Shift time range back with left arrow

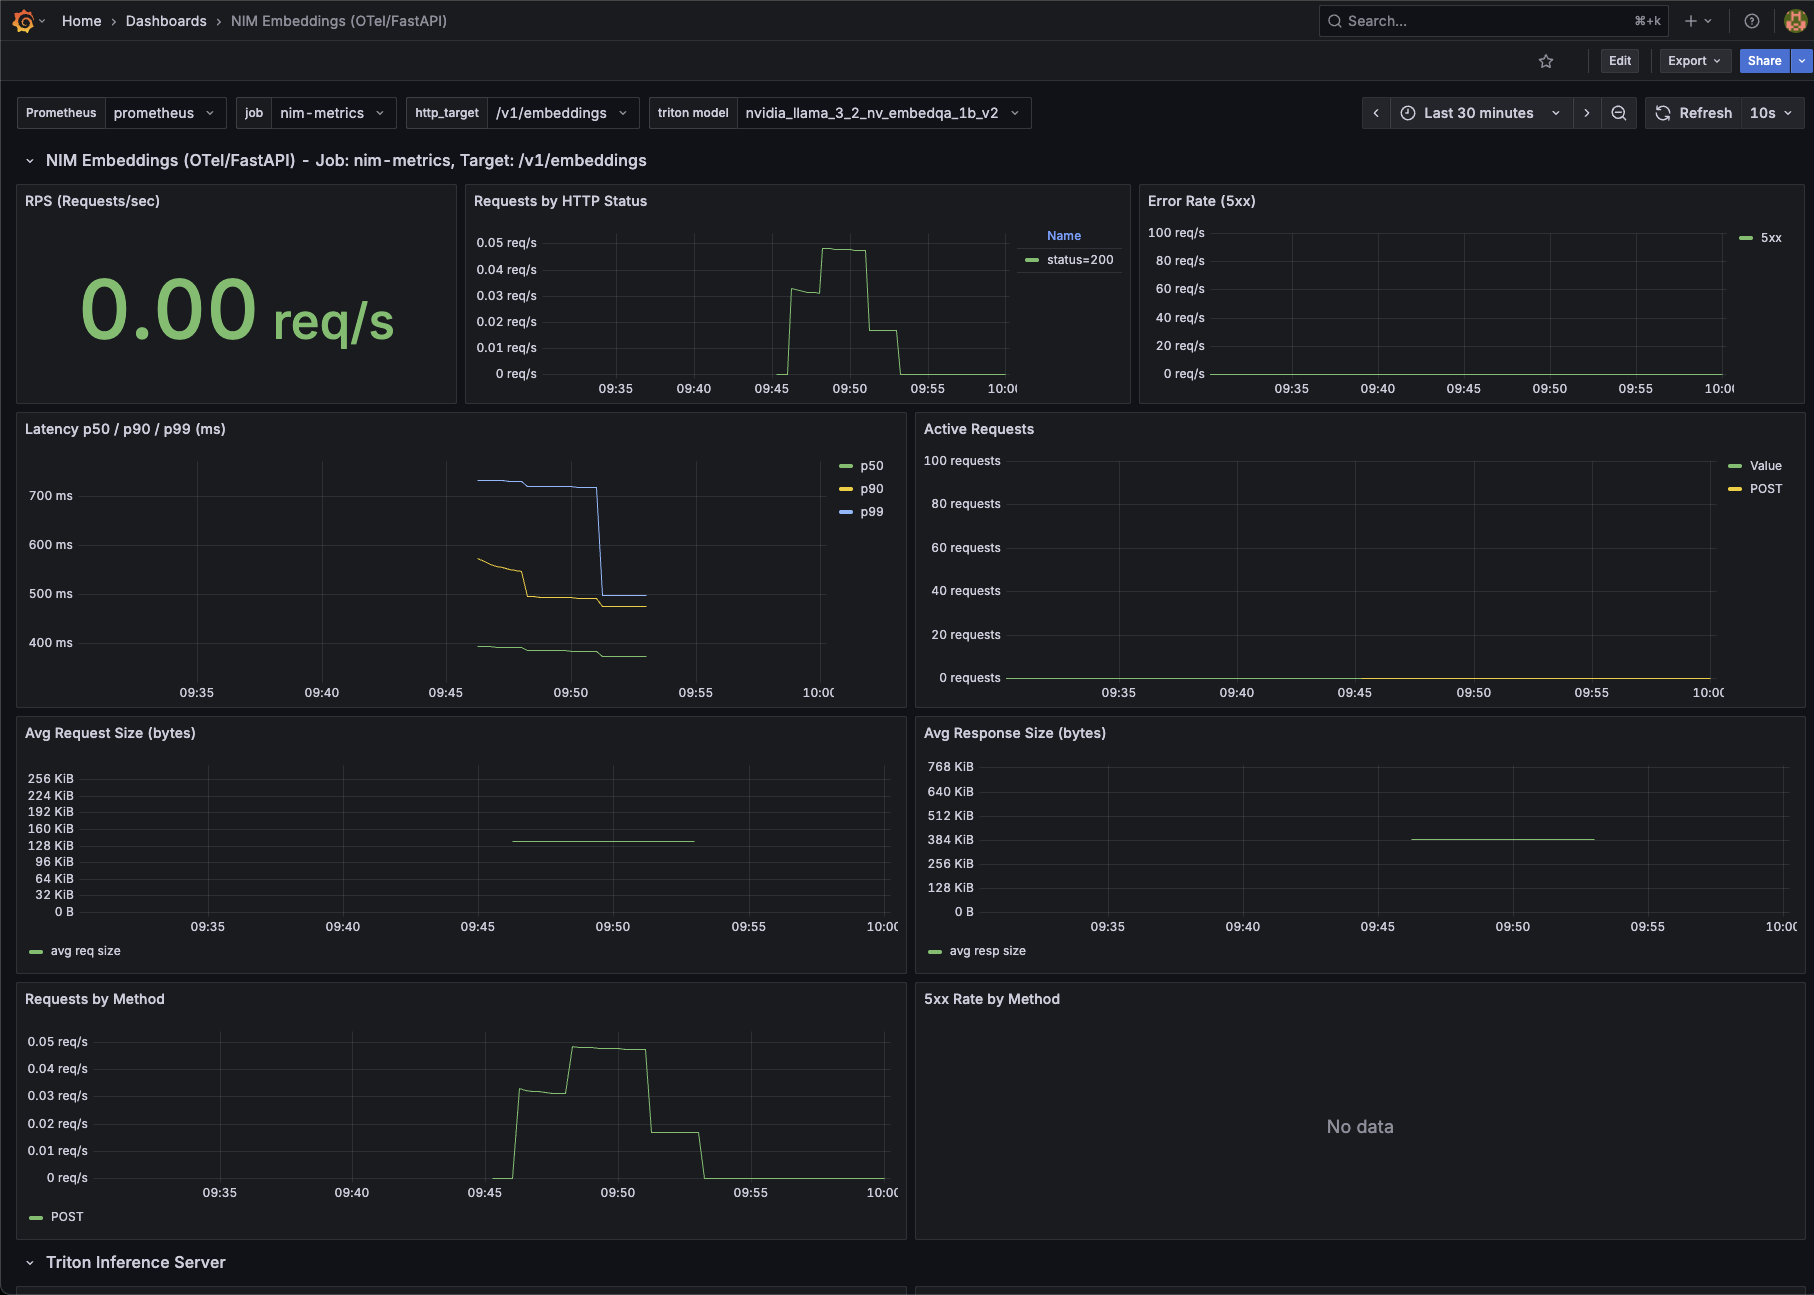[x=1376, y=113]
